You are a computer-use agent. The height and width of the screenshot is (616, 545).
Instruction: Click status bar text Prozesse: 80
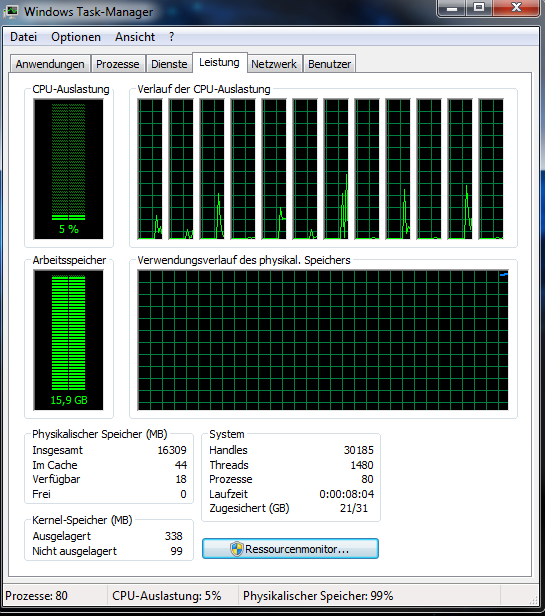click(37, 596)
